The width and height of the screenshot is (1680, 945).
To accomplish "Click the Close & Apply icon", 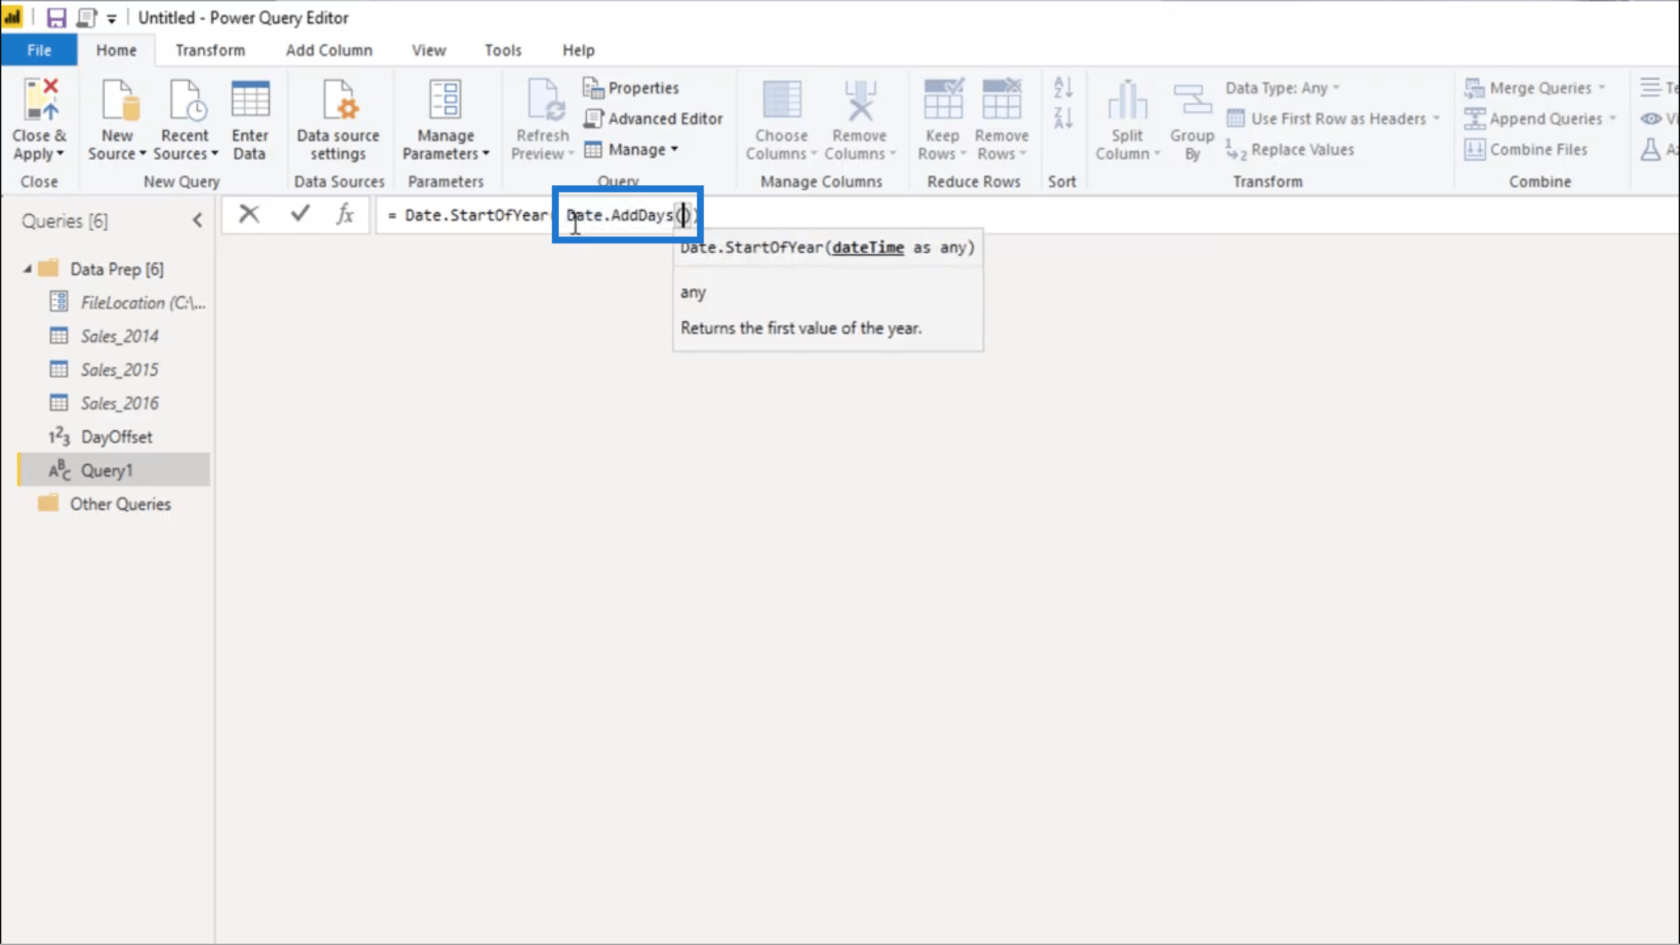I will (40, 100).
